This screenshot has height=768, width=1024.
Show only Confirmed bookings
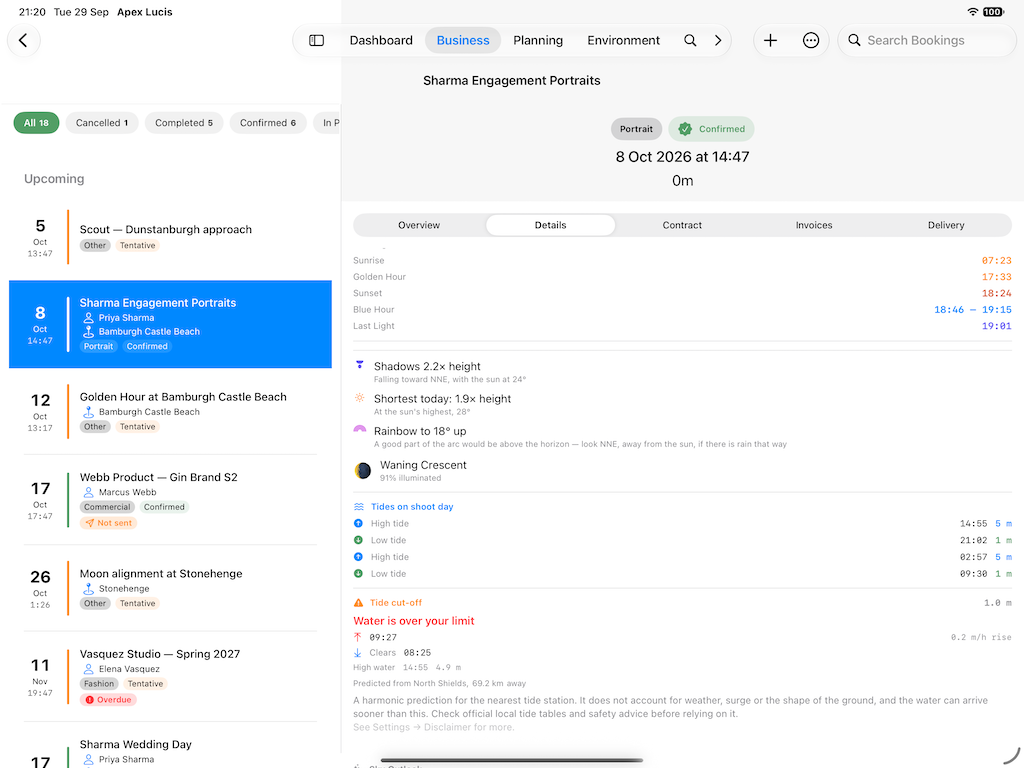268,123
